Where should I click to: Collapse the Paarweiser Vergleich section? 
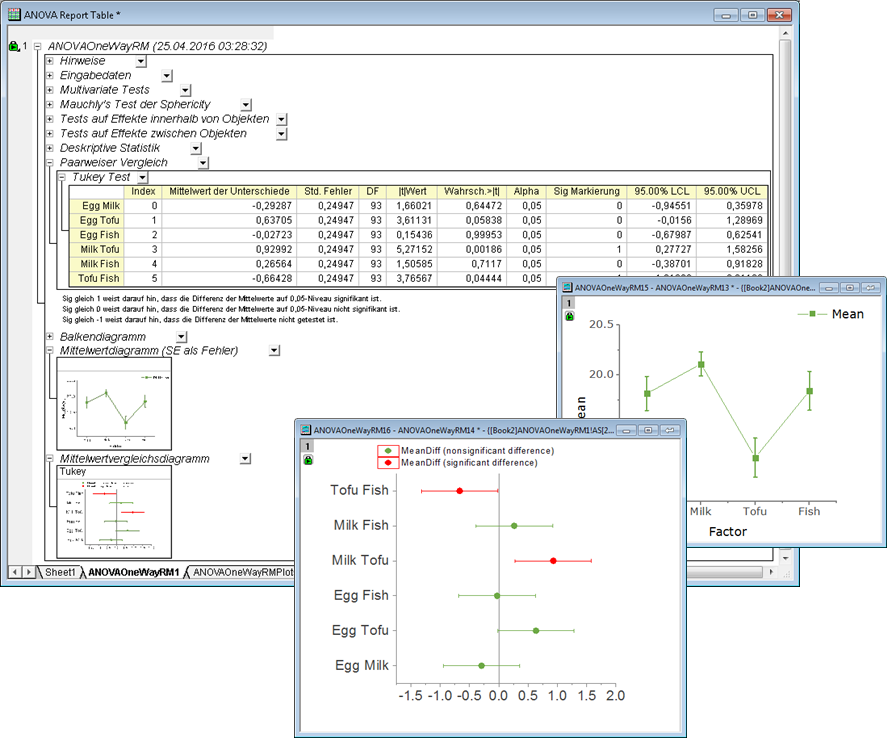[x=50, y=162]
